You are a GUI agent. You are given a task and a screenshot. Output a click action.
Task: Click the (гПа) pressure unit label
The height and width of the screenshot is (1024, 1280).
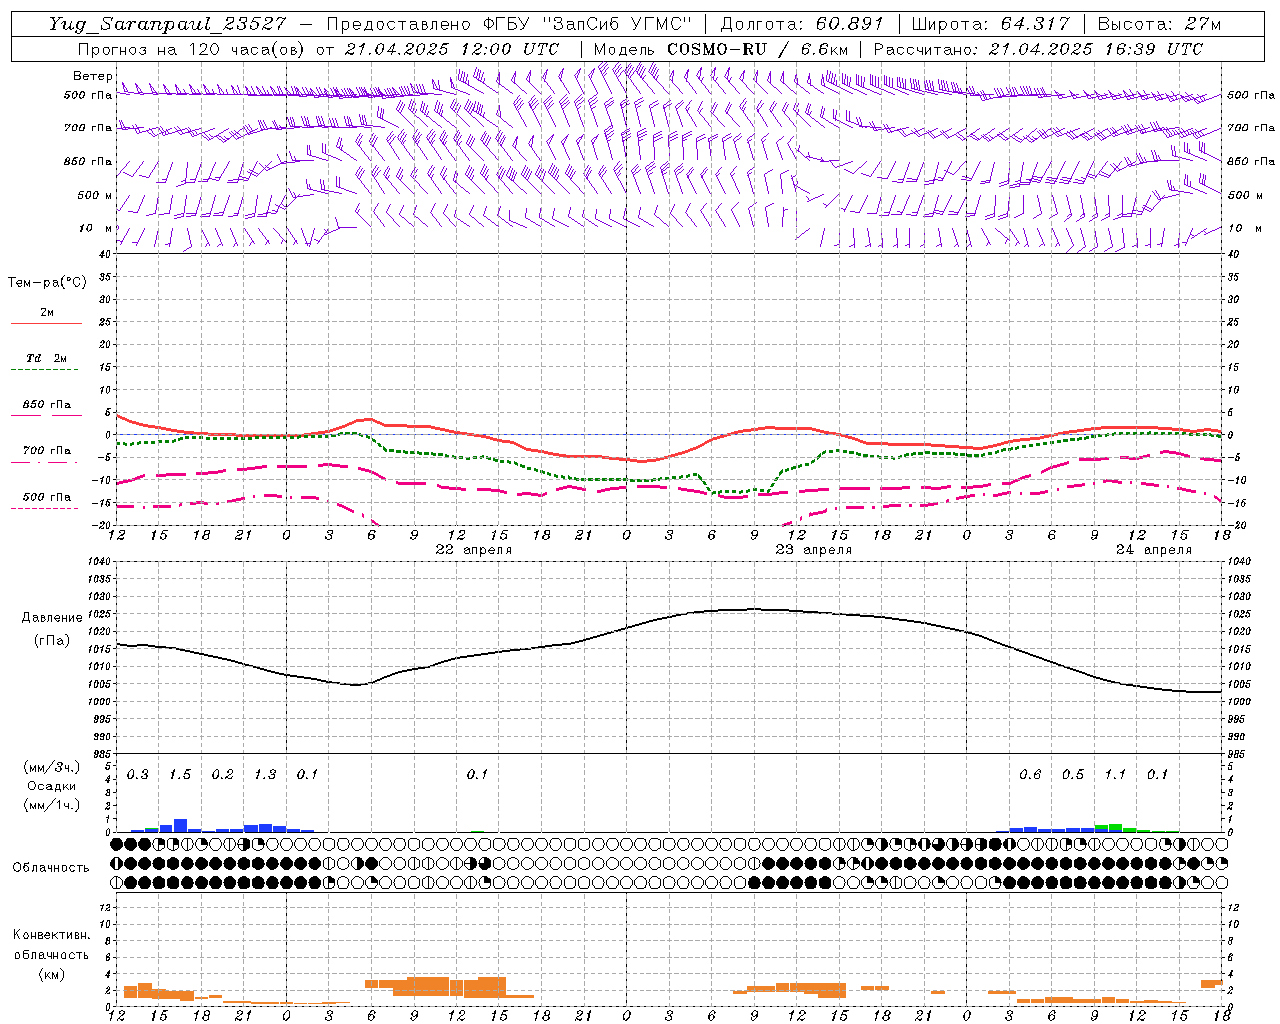click(52, 640)
